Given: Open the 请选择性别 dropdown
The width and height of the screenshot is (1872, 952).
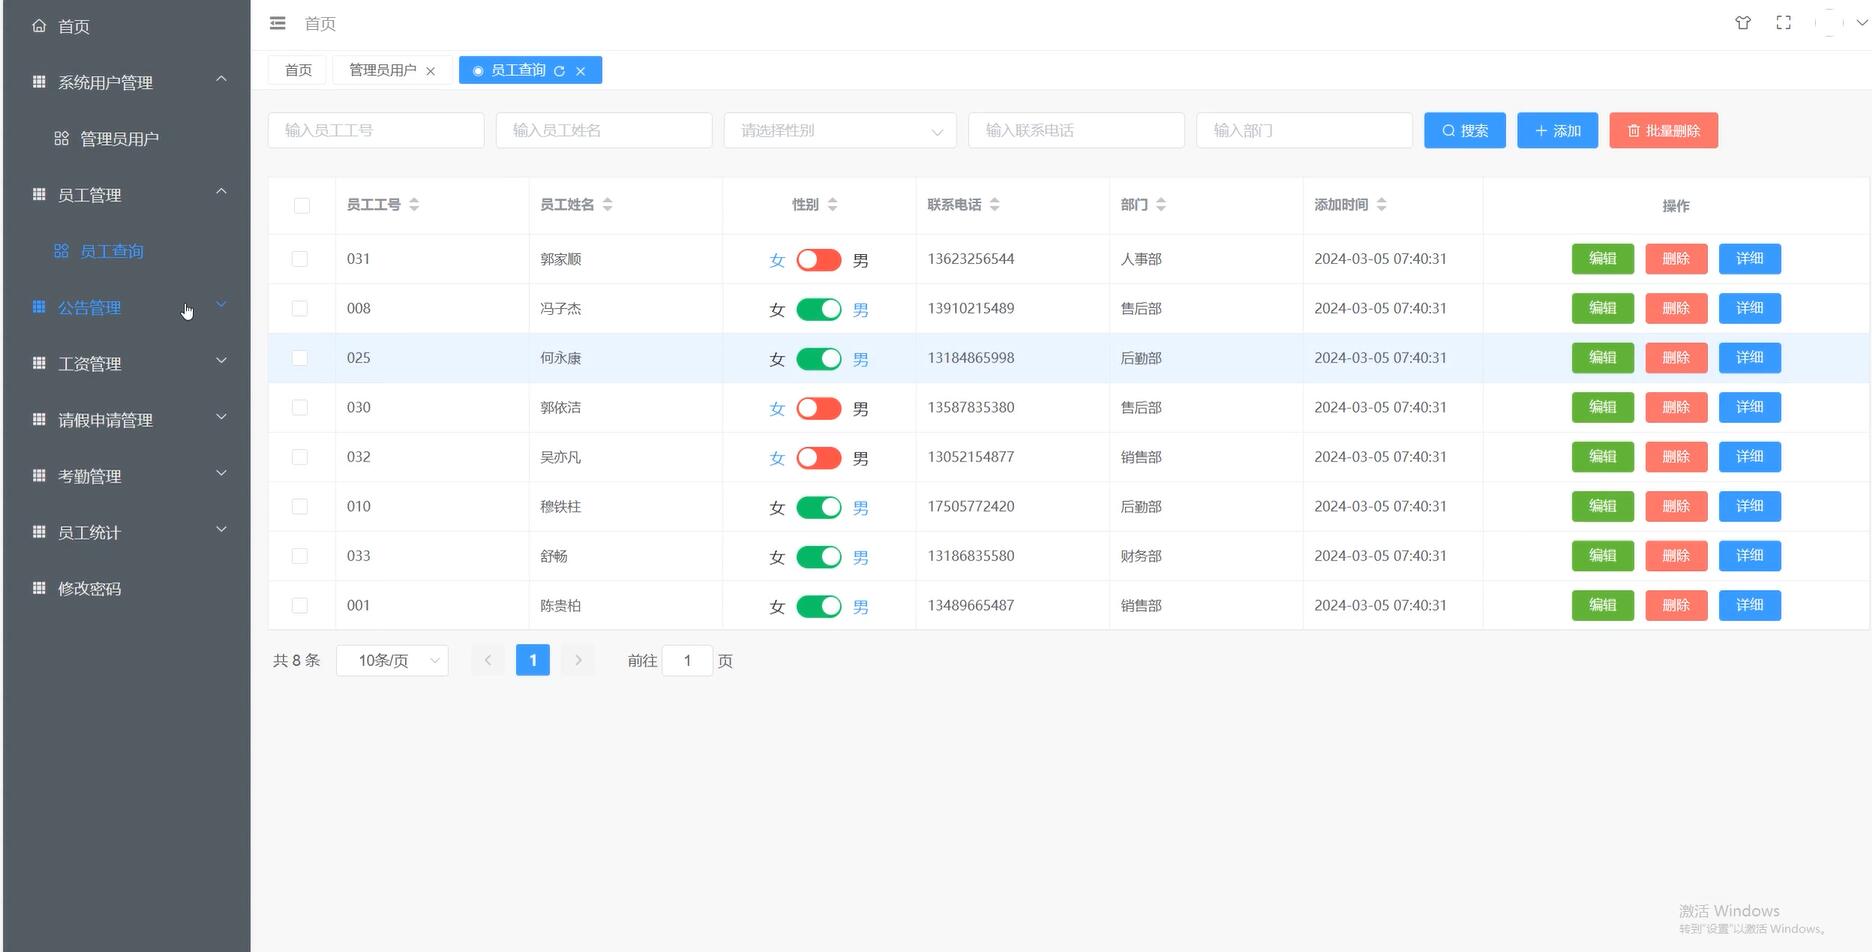Looking at the screenshot, I should [839, 130].
